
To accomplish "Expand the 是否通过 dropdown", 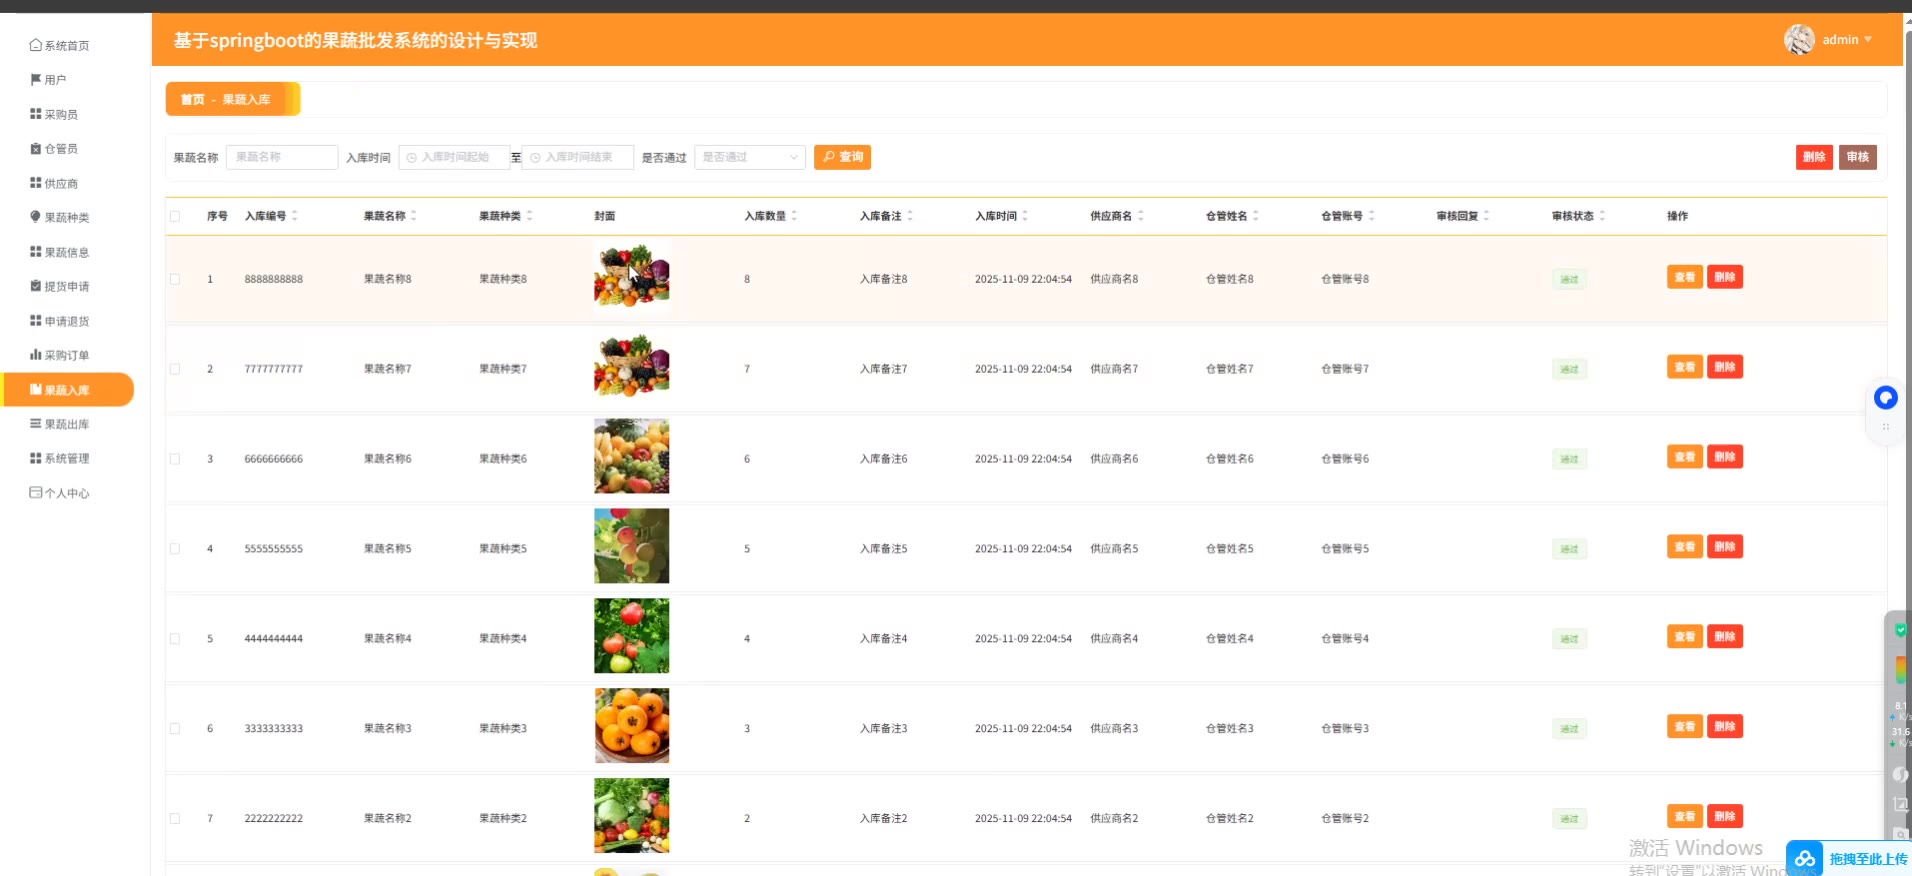I will 750,157.
